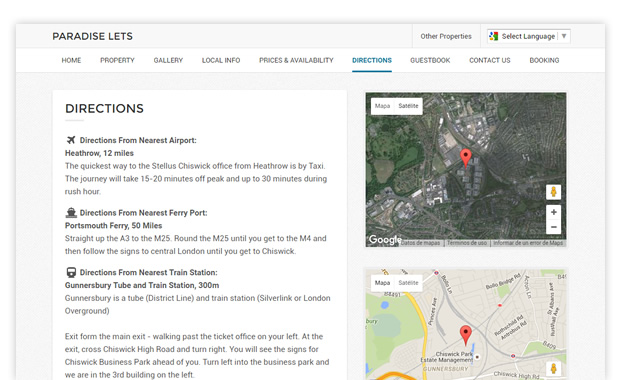Open the Select Language dropdown

click(x=529, y=36)
